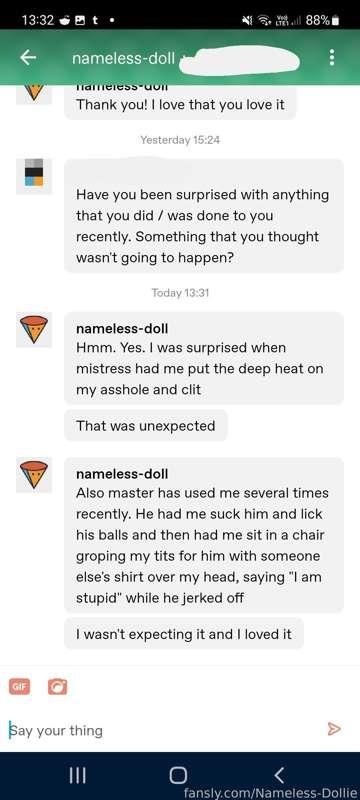
Task: Tap the Android navigation back chevron
Action: click(x=279, y=776)
